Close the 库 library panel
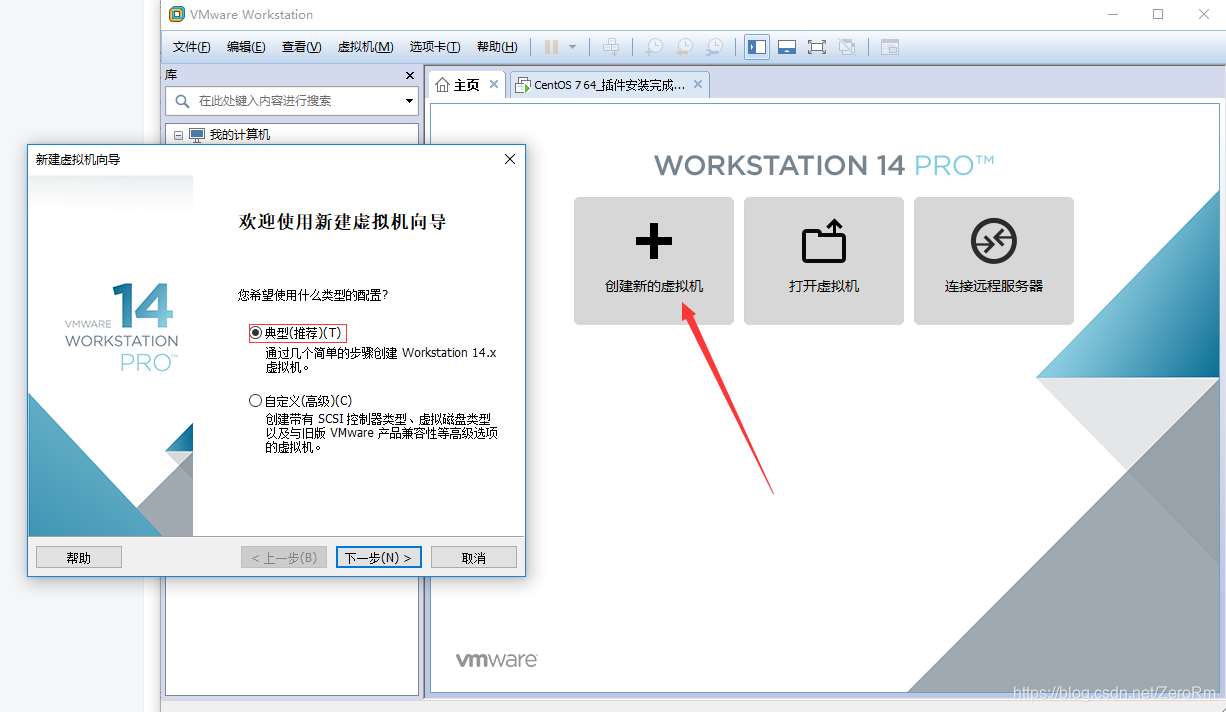Screen dimensions: 1226x712 pos(410,76)
